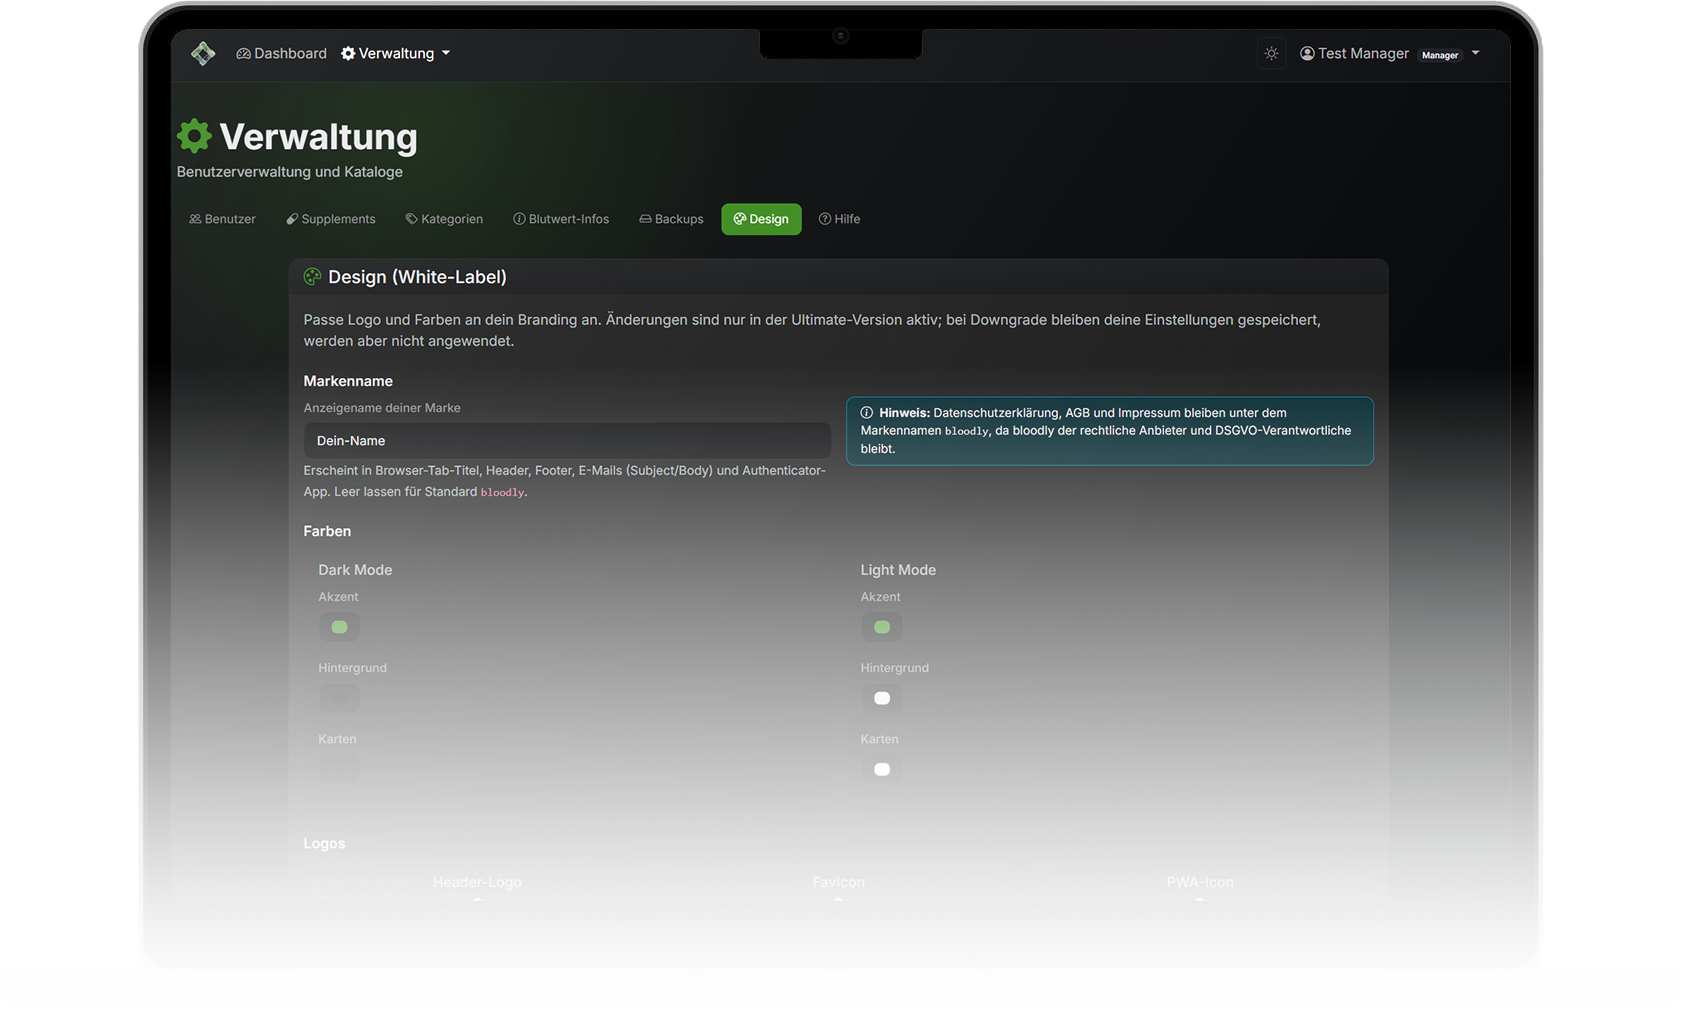The height and width of the screenshot is (1018, 1681).
Task: Click the bloodly logo in navbar
Action: [203, 54]
